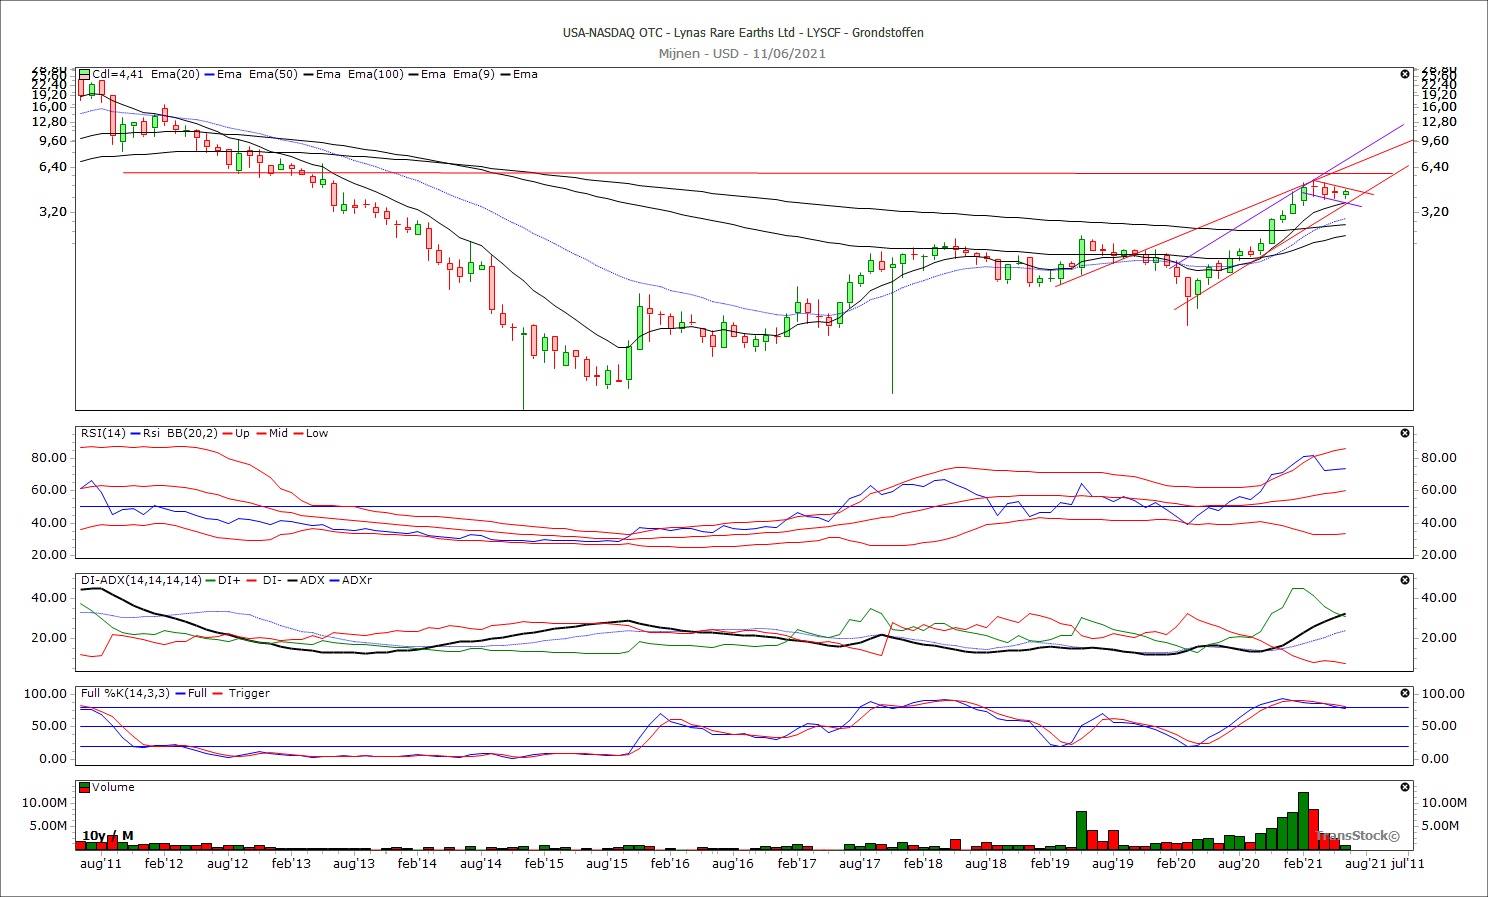This screenshot has height=897, width=1488.
Task: Click the feb'15 date label
Action: point(544,863)
